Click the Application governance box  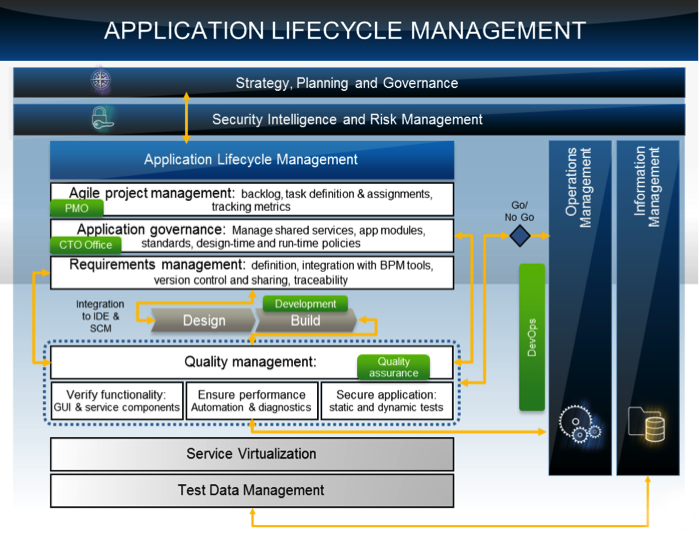click(252, 236)
